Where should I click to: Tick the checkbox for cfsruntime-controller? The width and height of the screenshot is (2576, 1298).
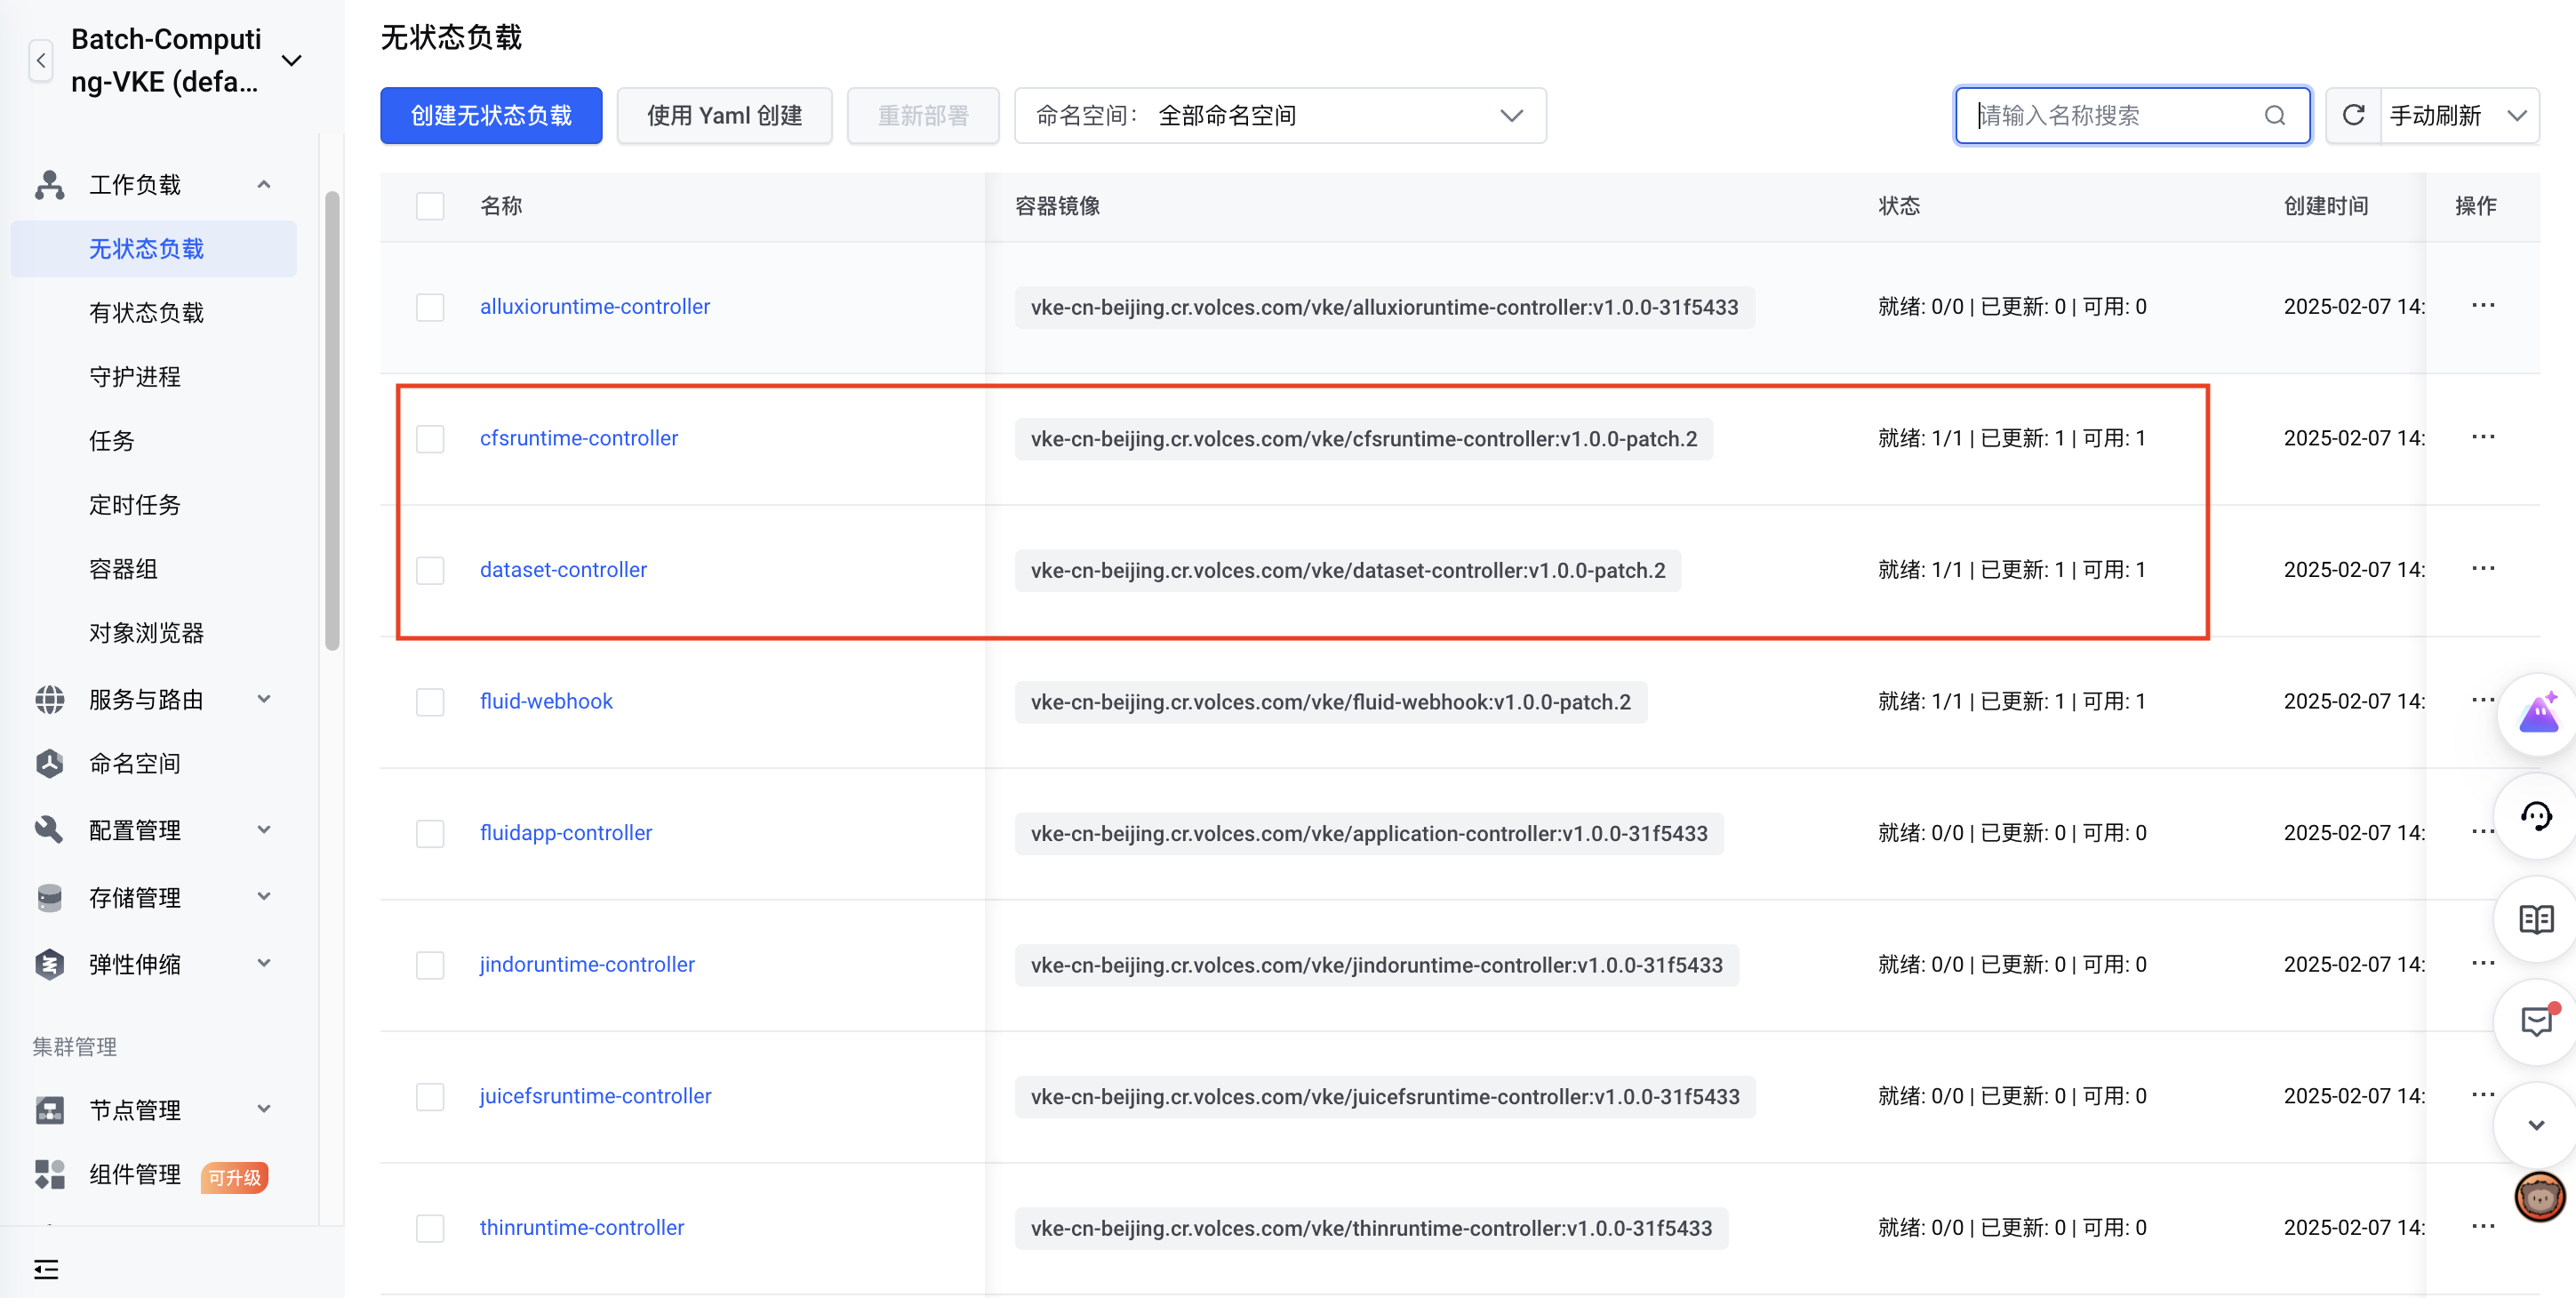coord(430,439)
